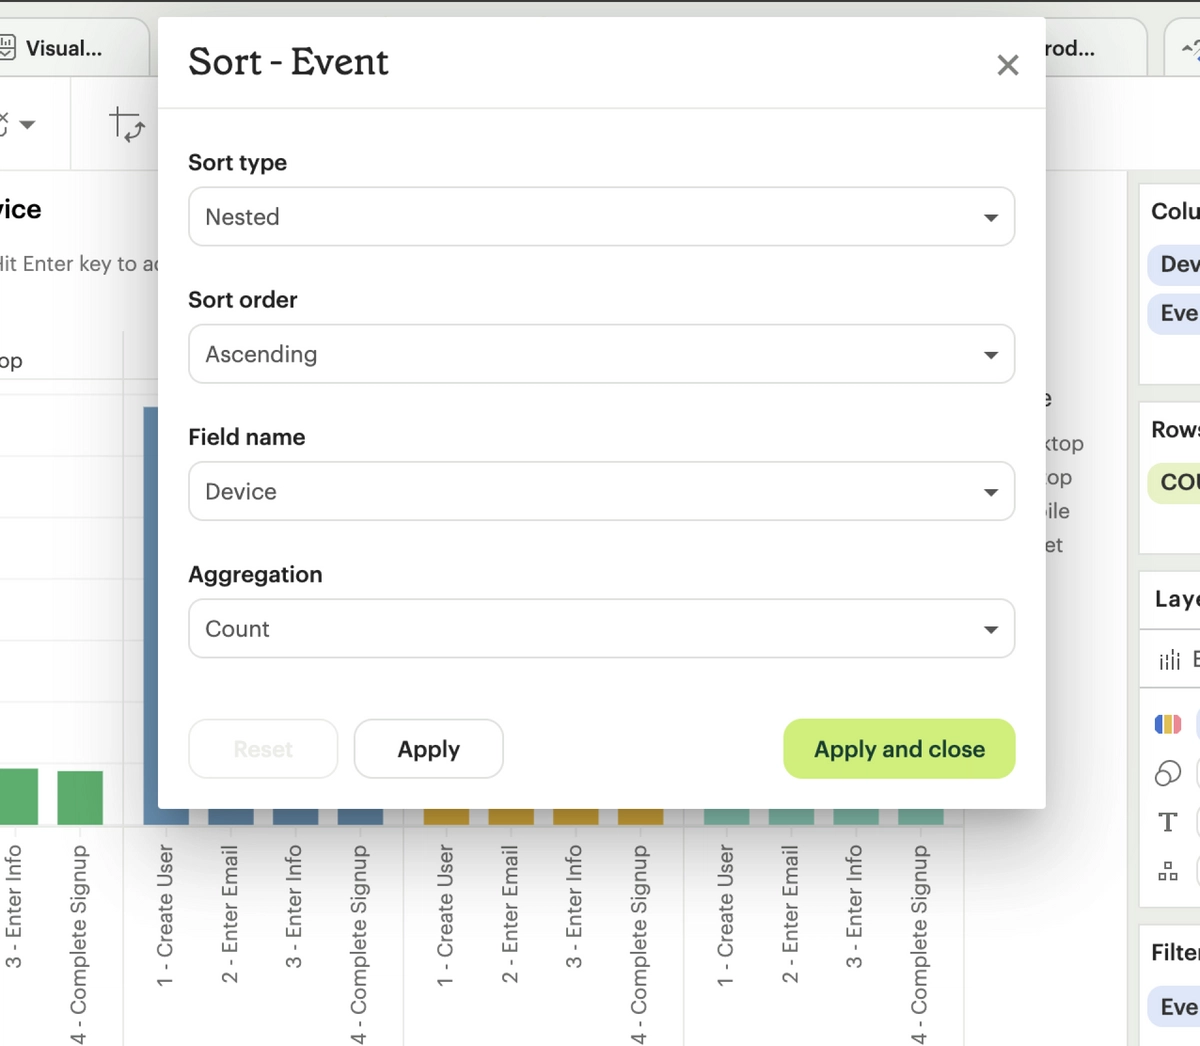Click the multicolored palette icon in the Layers panel

1167,723
